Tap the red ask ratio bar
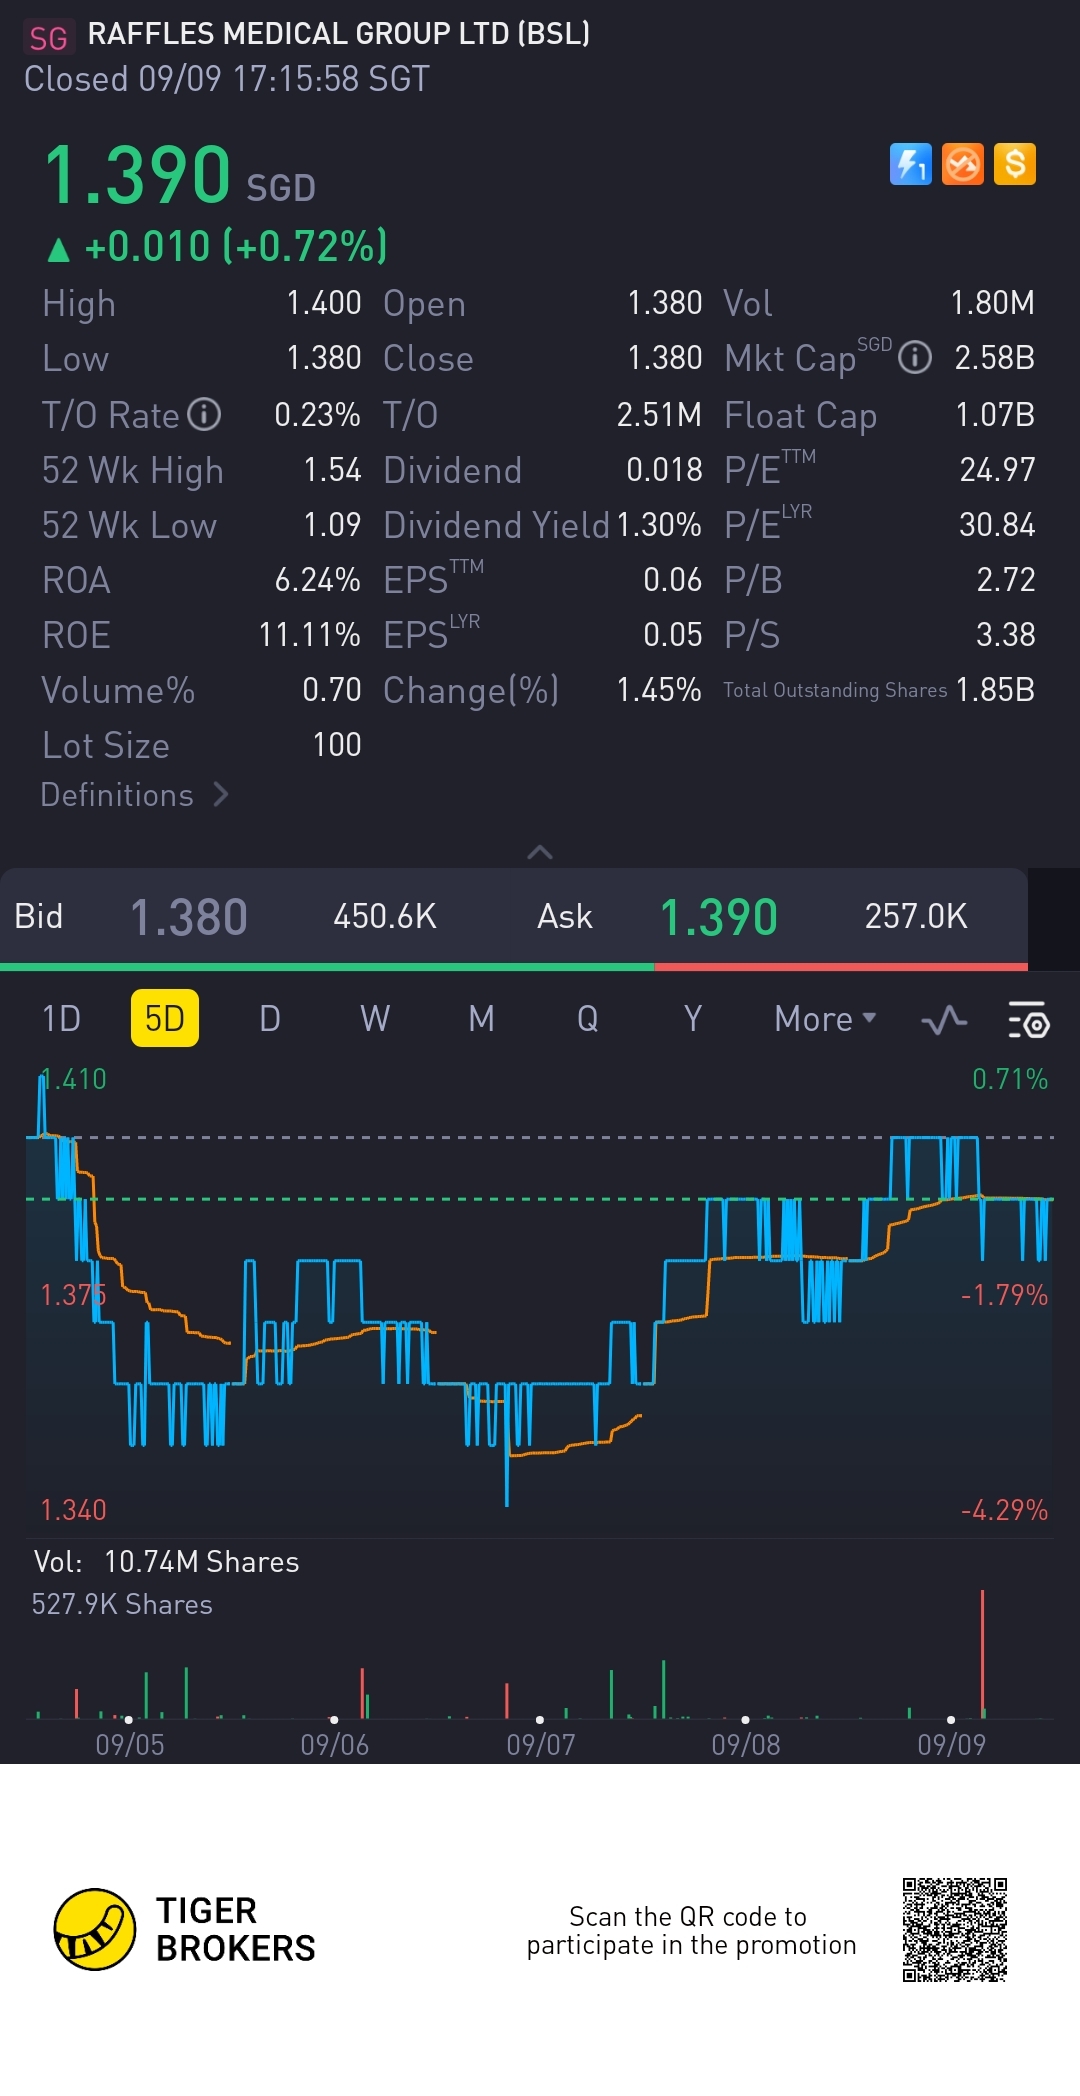 click(841, 967)
